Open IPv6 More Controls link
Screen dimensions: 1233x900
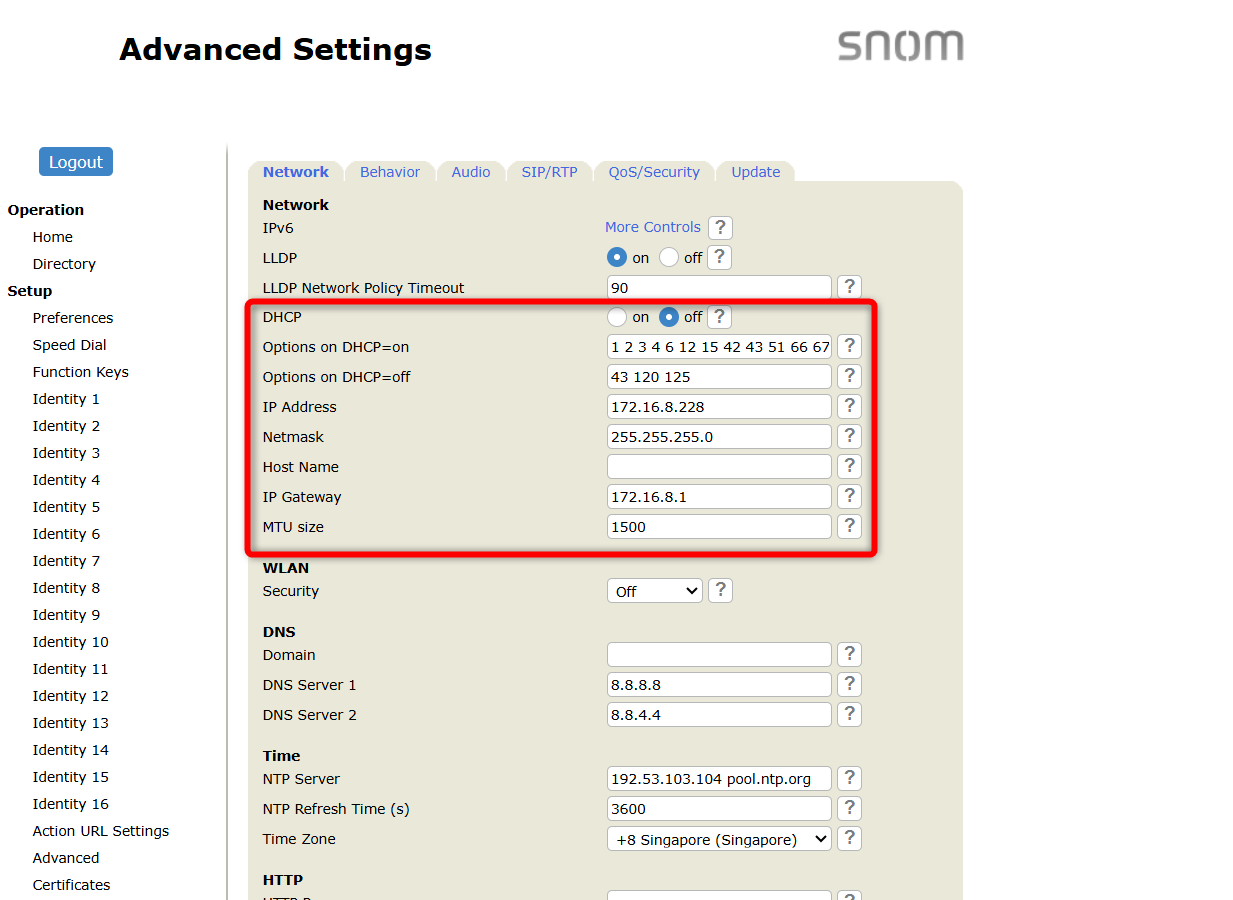pyautogui.click(x=653, y=227)
